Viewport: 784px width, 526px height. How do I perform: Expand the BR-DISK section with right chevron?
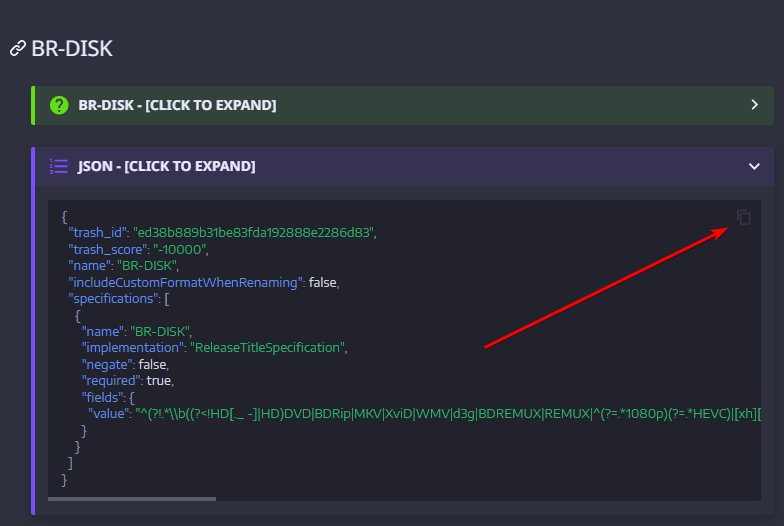point(755,105)
